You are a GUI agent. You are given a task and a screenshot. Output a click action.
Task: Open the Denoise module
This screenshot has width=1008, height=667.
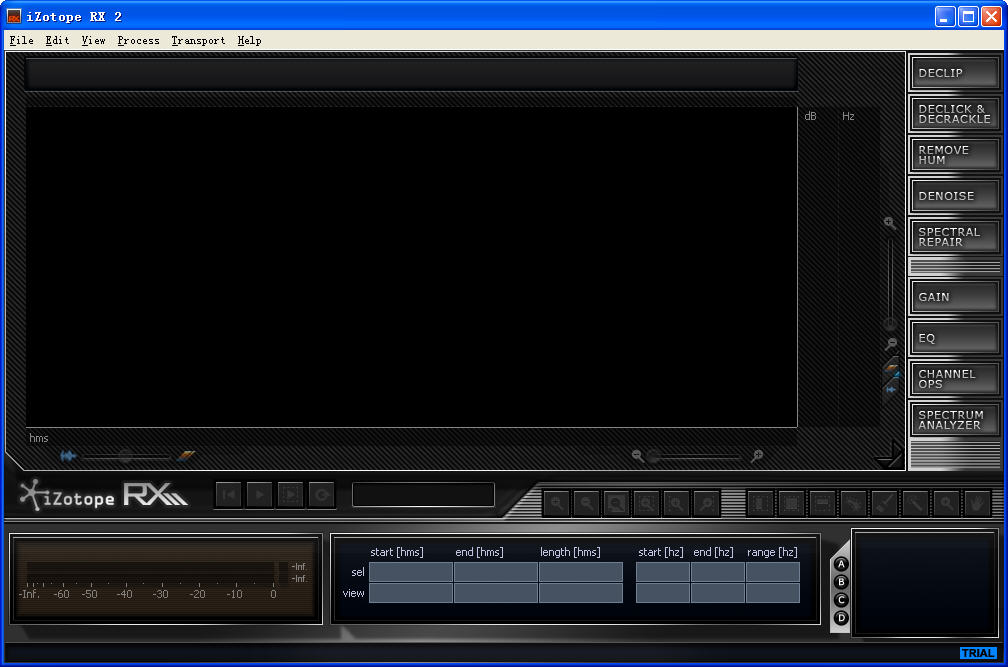[x=955, y=196]
